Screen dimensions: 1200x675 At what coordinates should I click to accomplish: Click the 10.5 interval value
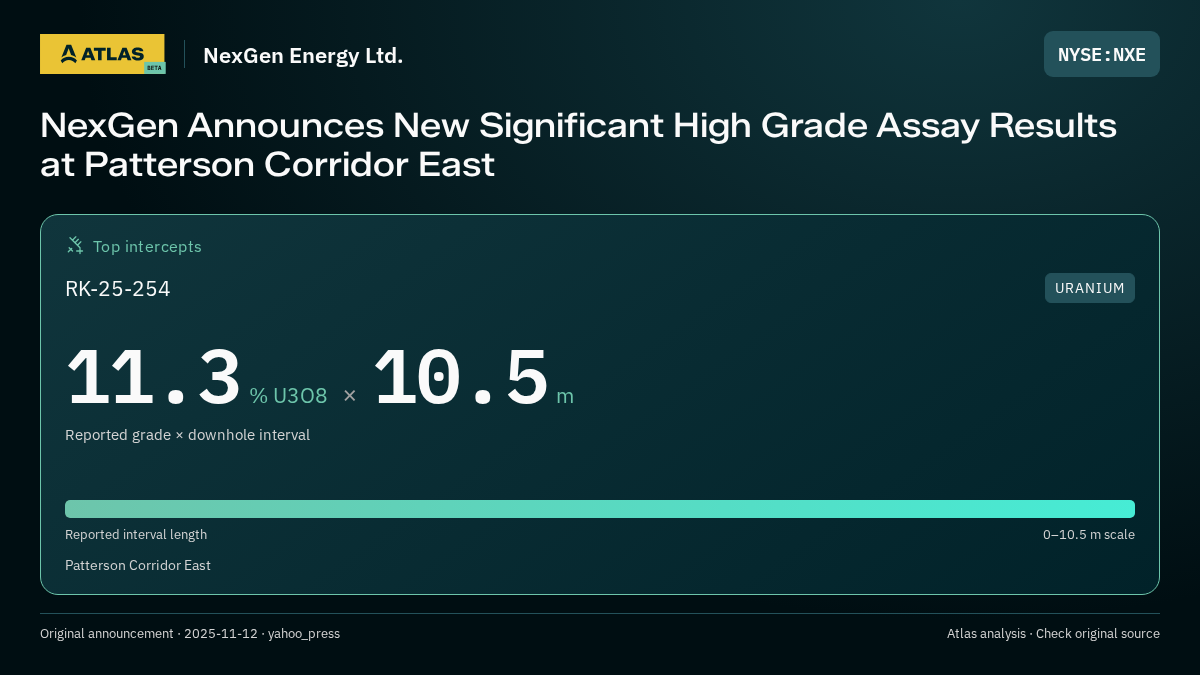point(460,378)
